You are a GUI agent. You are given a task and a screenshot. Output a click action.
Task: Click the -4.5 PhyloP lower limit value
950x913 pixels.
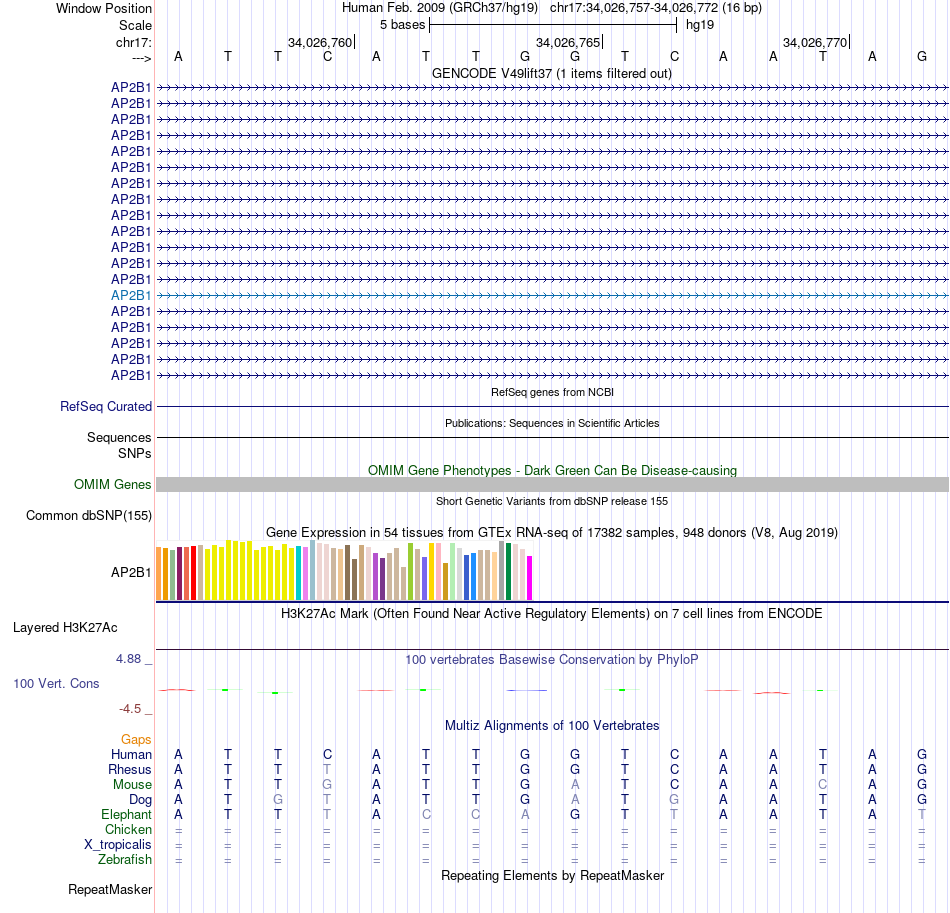click(130, 708)
